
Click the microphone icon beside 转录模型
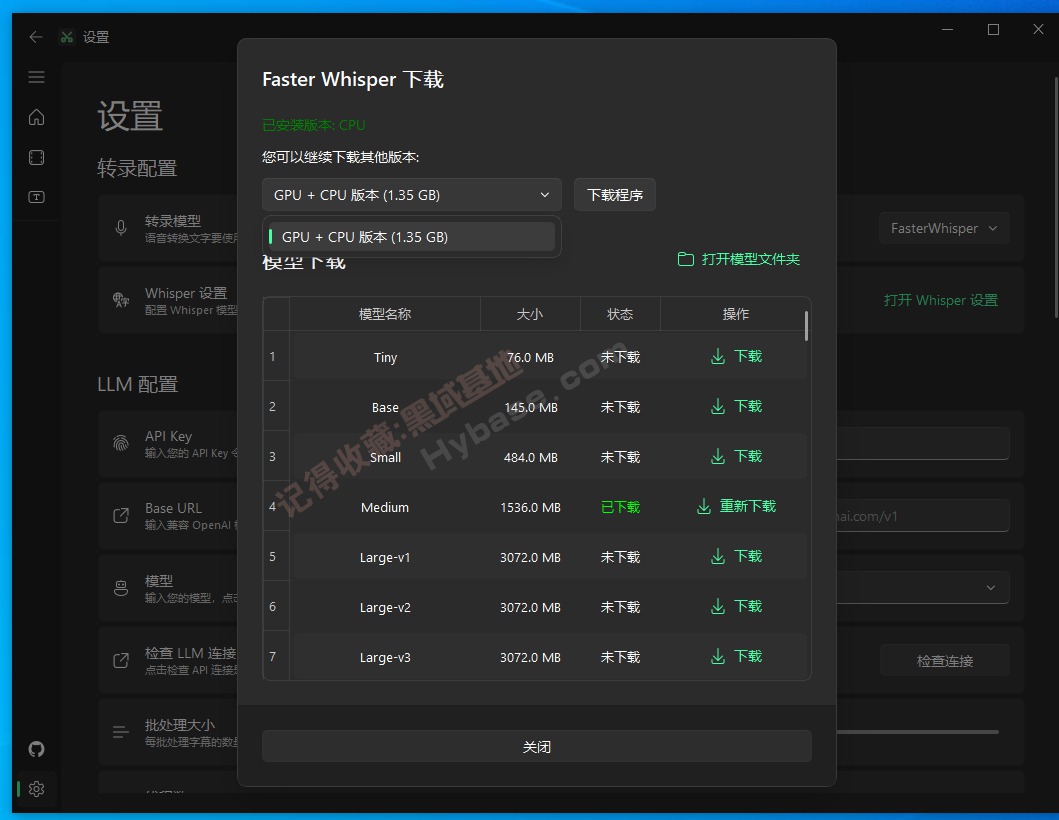(121, 228)
